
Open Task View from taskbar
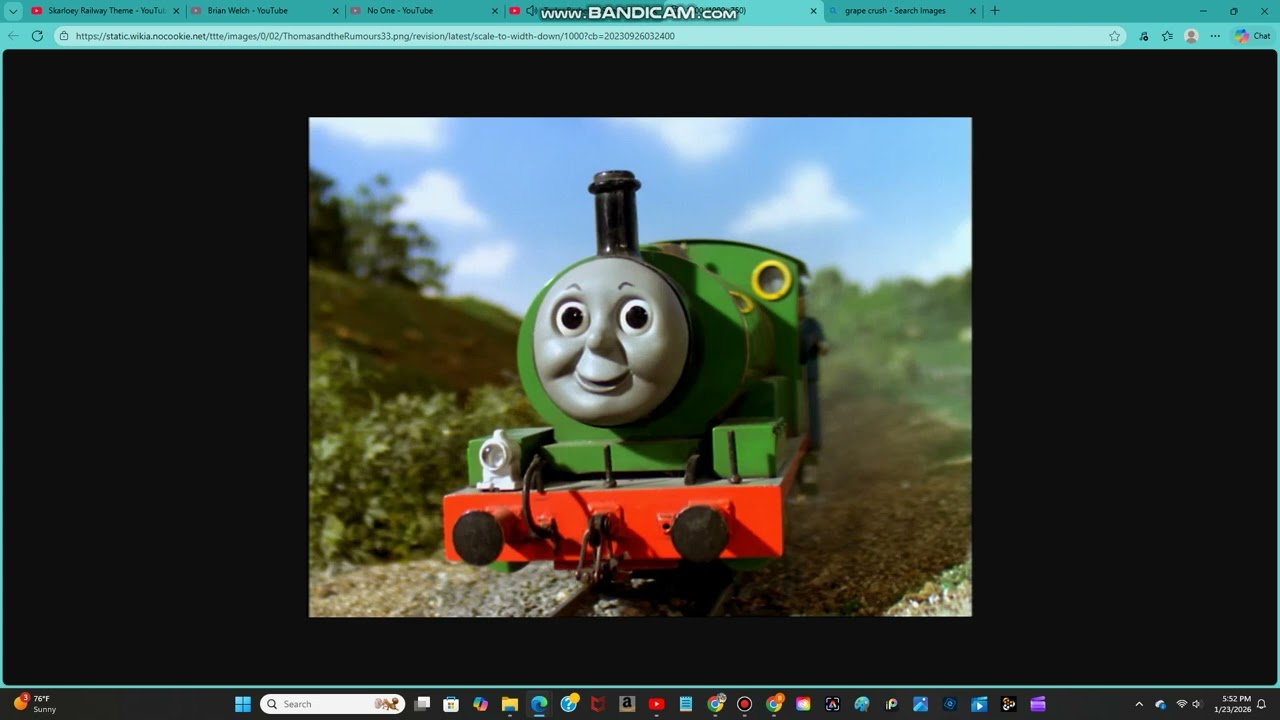click(x=422, y=704)
